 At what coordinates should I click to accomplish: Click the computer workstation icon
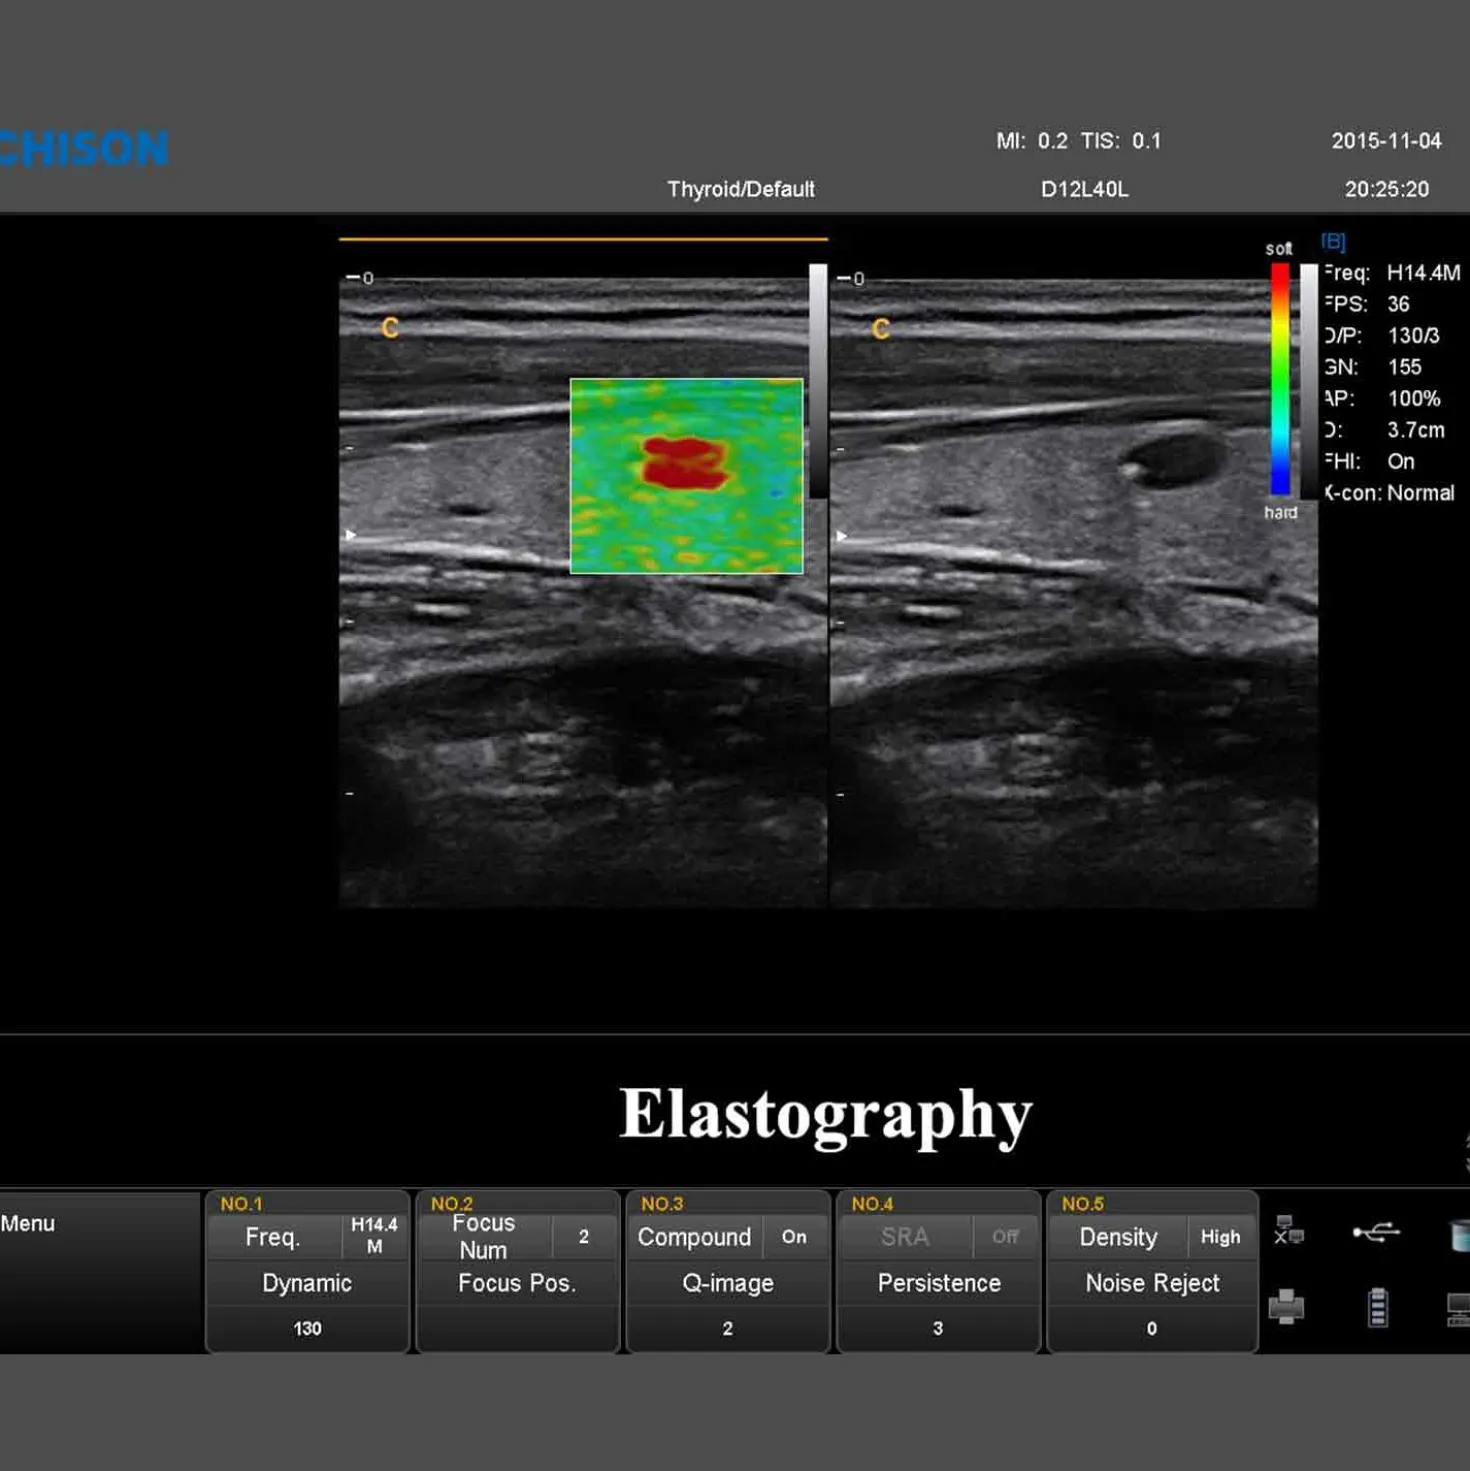(x=1458, y=1308)
